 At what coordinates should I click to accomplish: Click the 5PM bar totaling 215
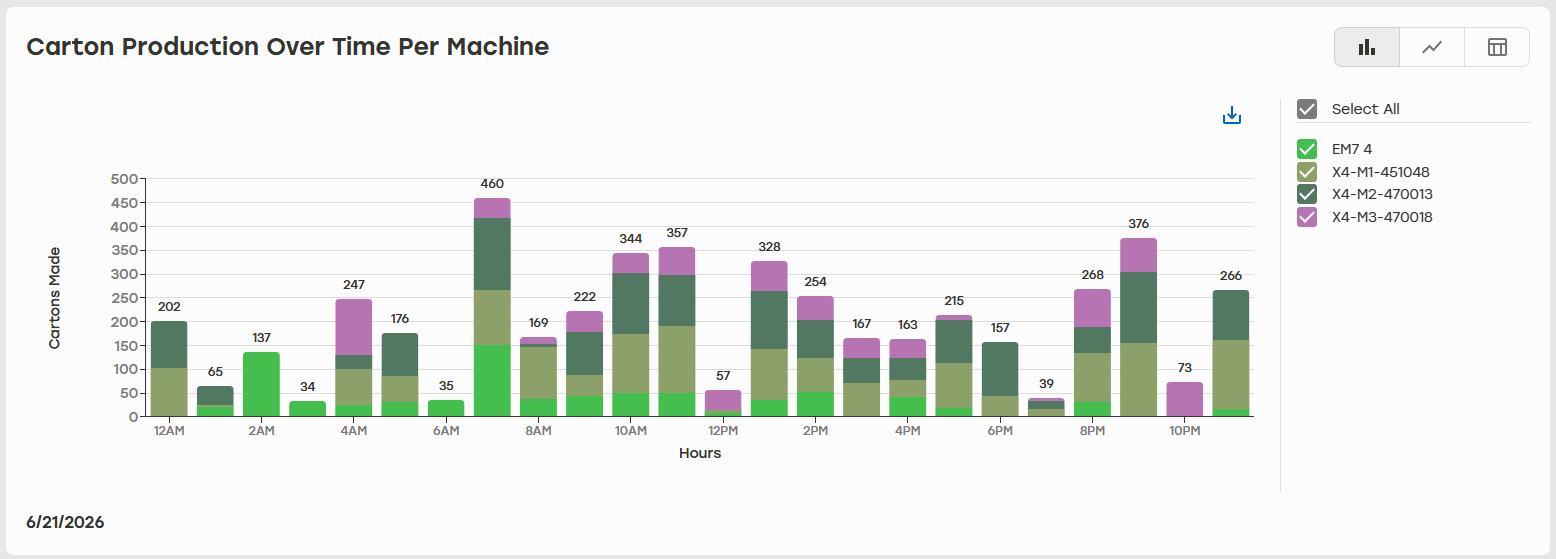click(954, 366)
